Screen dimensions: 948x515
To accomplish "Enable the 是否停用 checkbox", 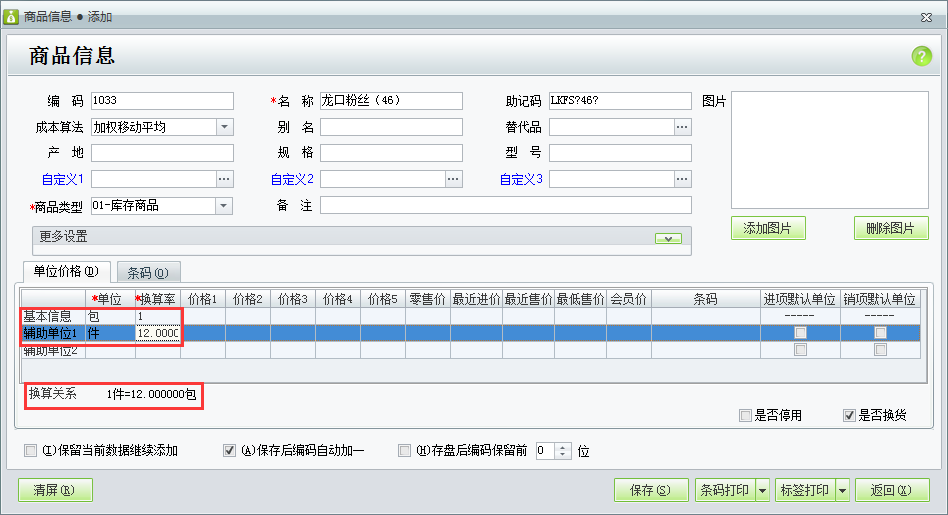I will pos(745,415).
